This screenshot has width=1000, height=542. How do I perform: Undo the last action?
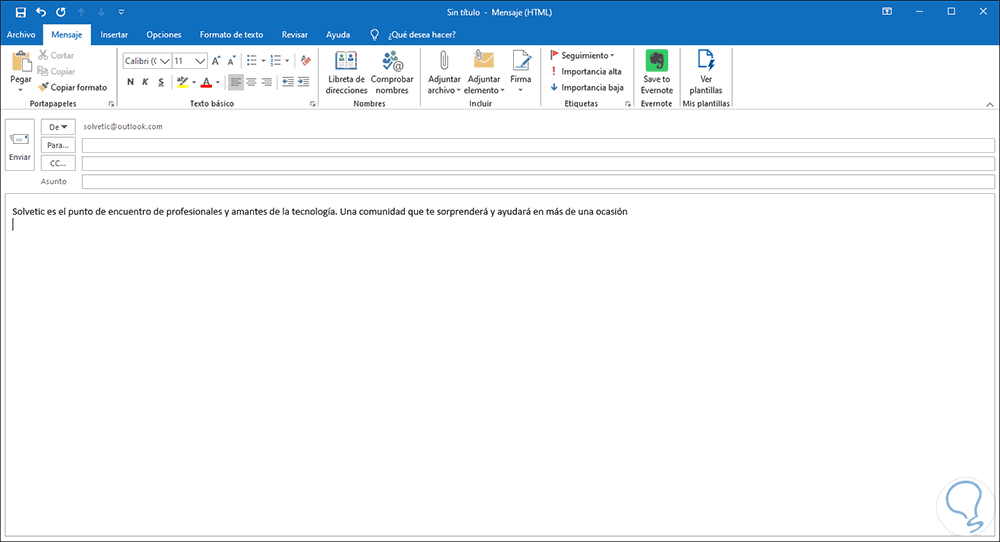[41, 12]
